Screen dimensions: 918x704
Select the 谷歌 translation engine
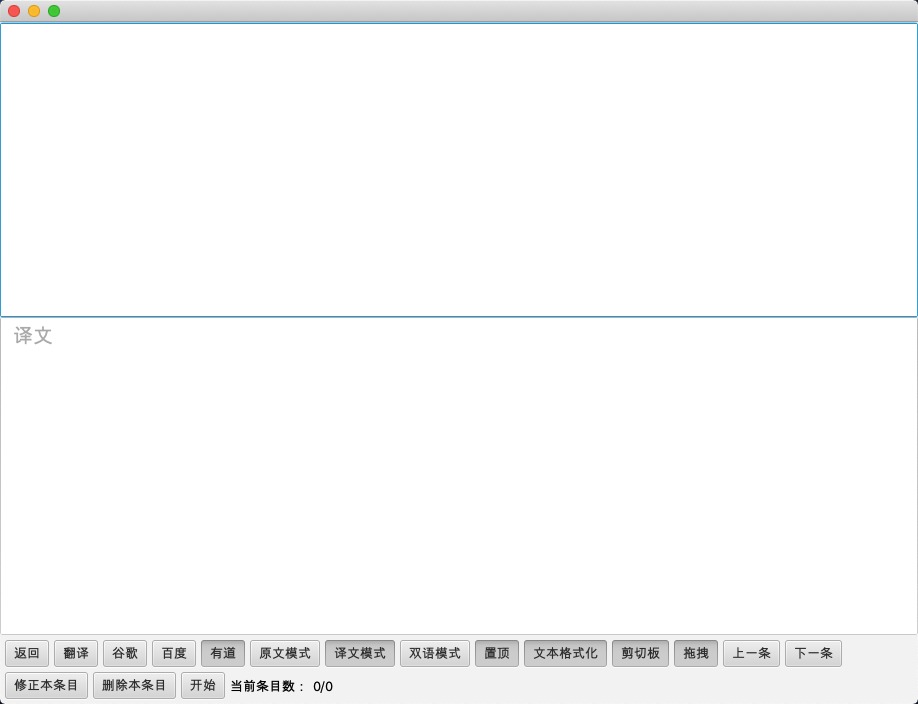point(125,653)
